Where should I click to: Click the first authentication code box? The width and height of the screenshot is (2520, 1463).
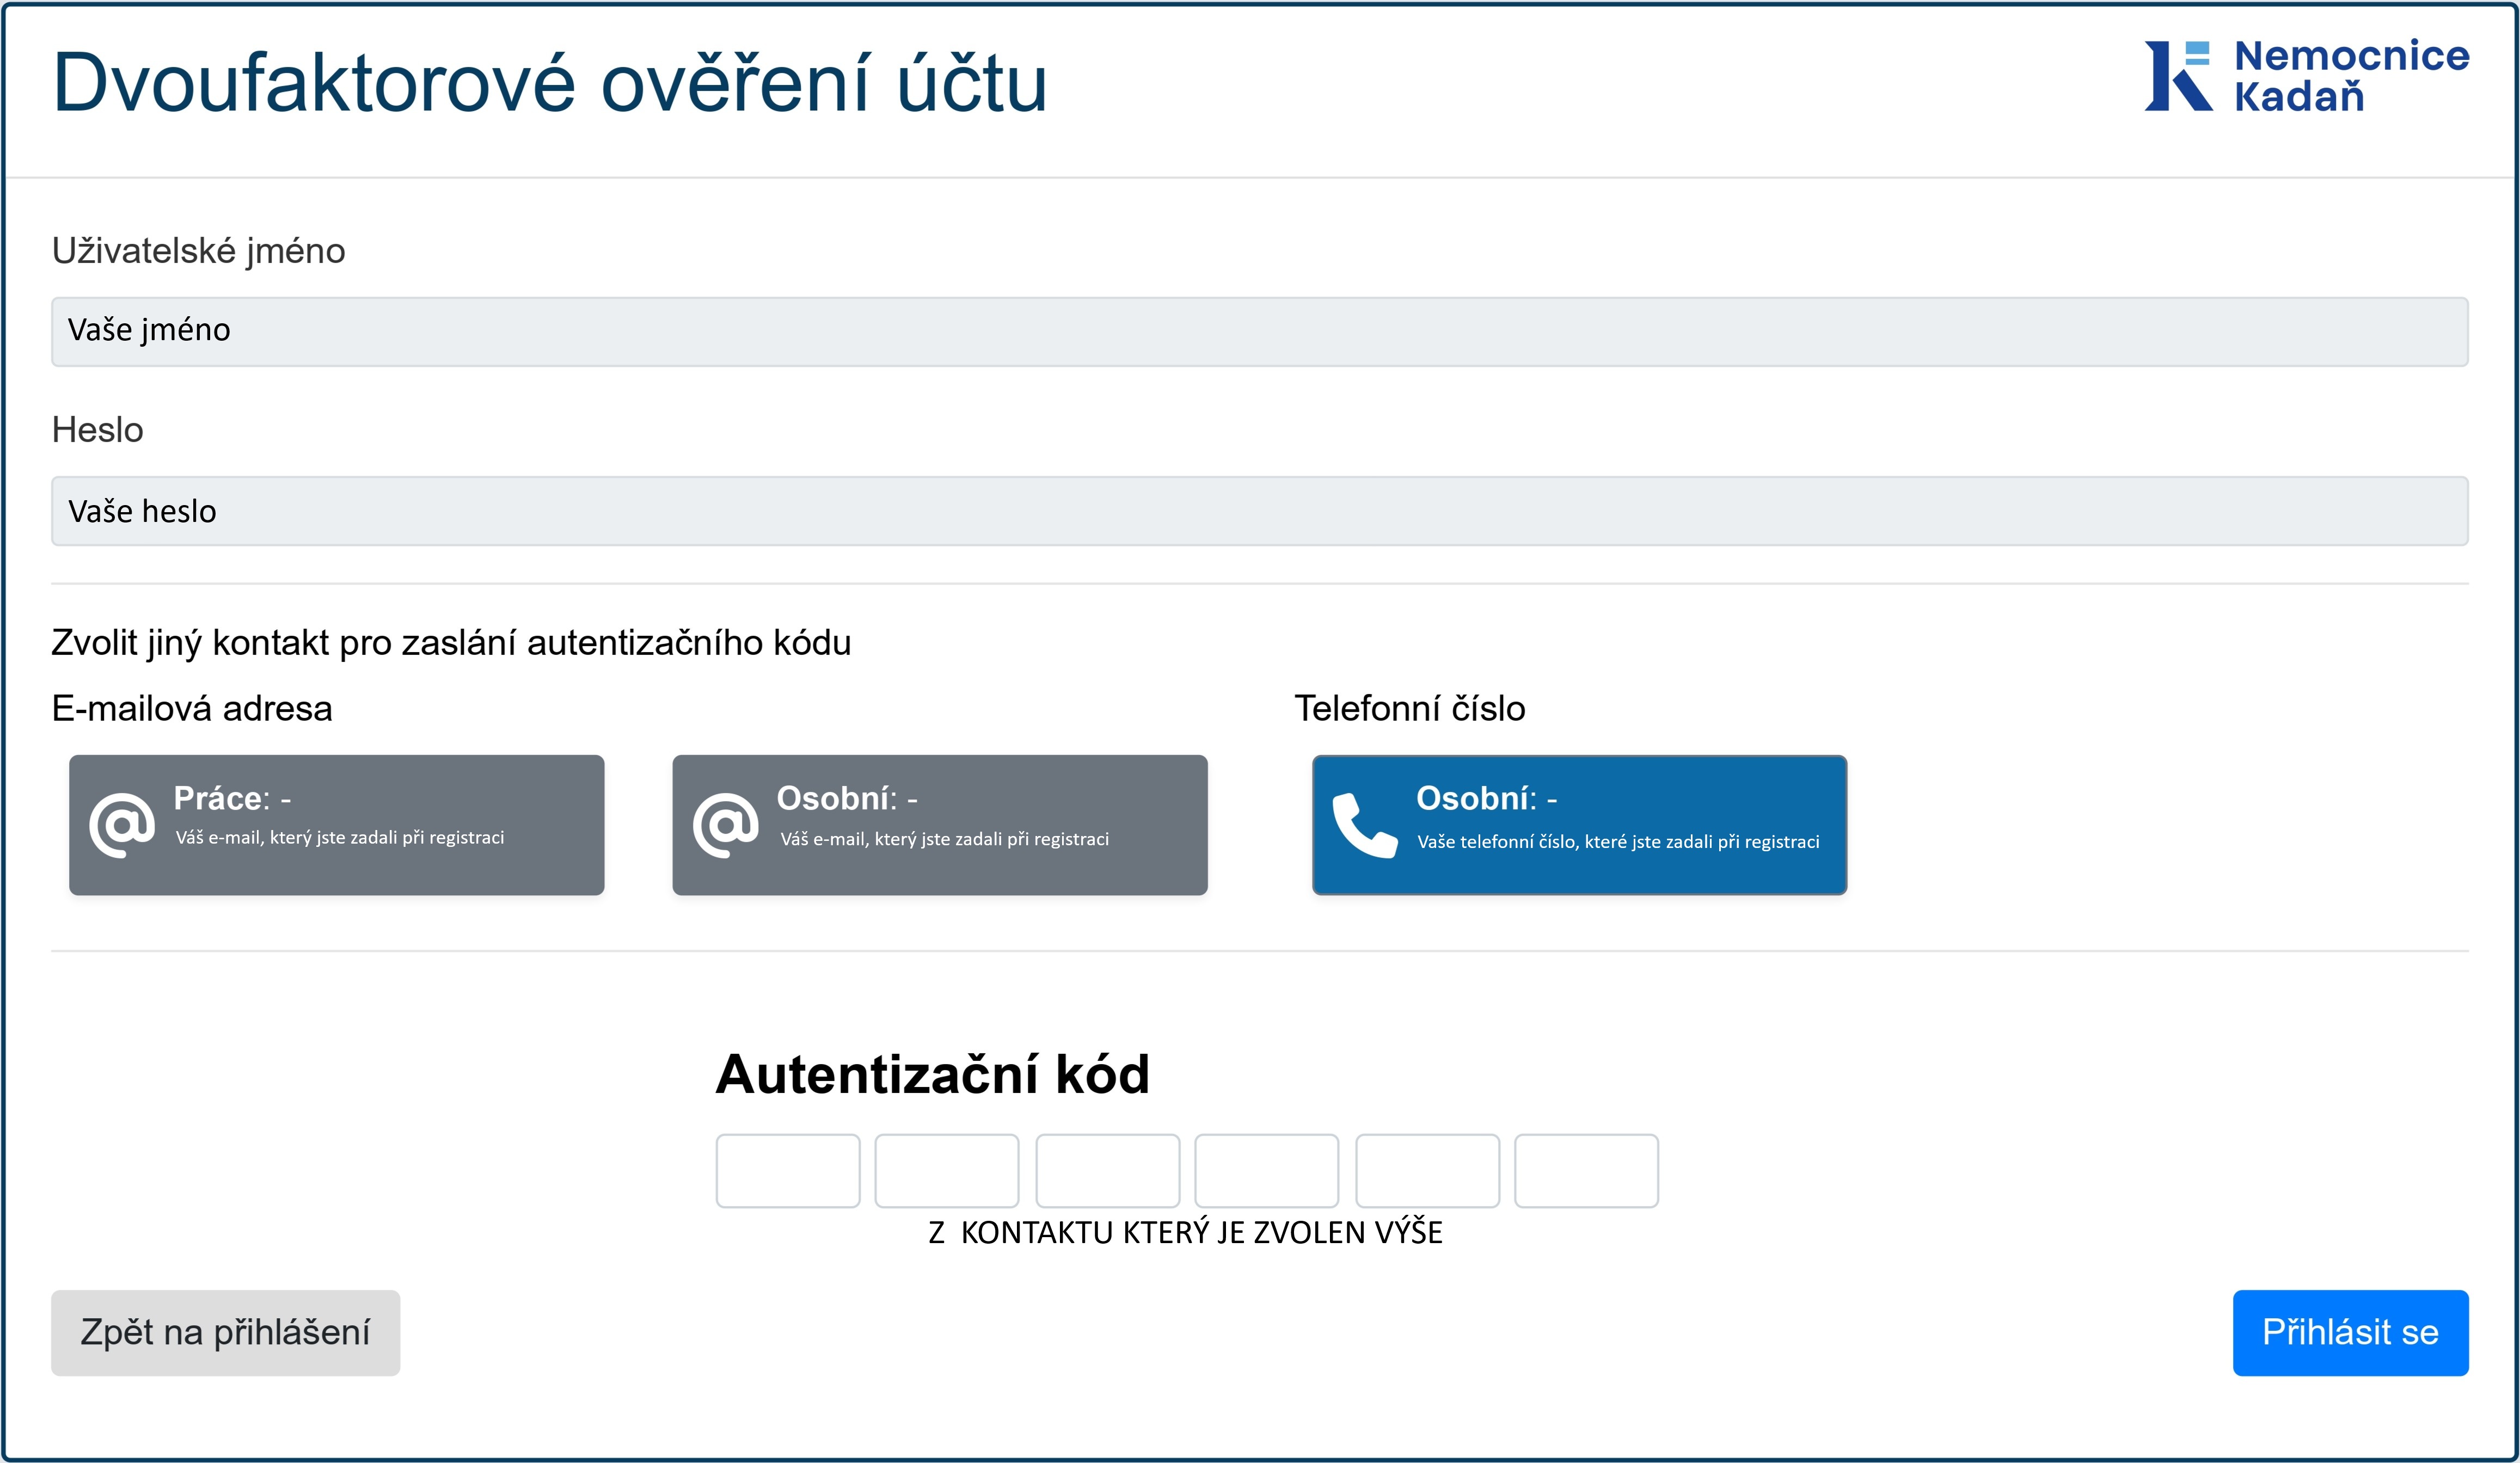pos(788,1171)
